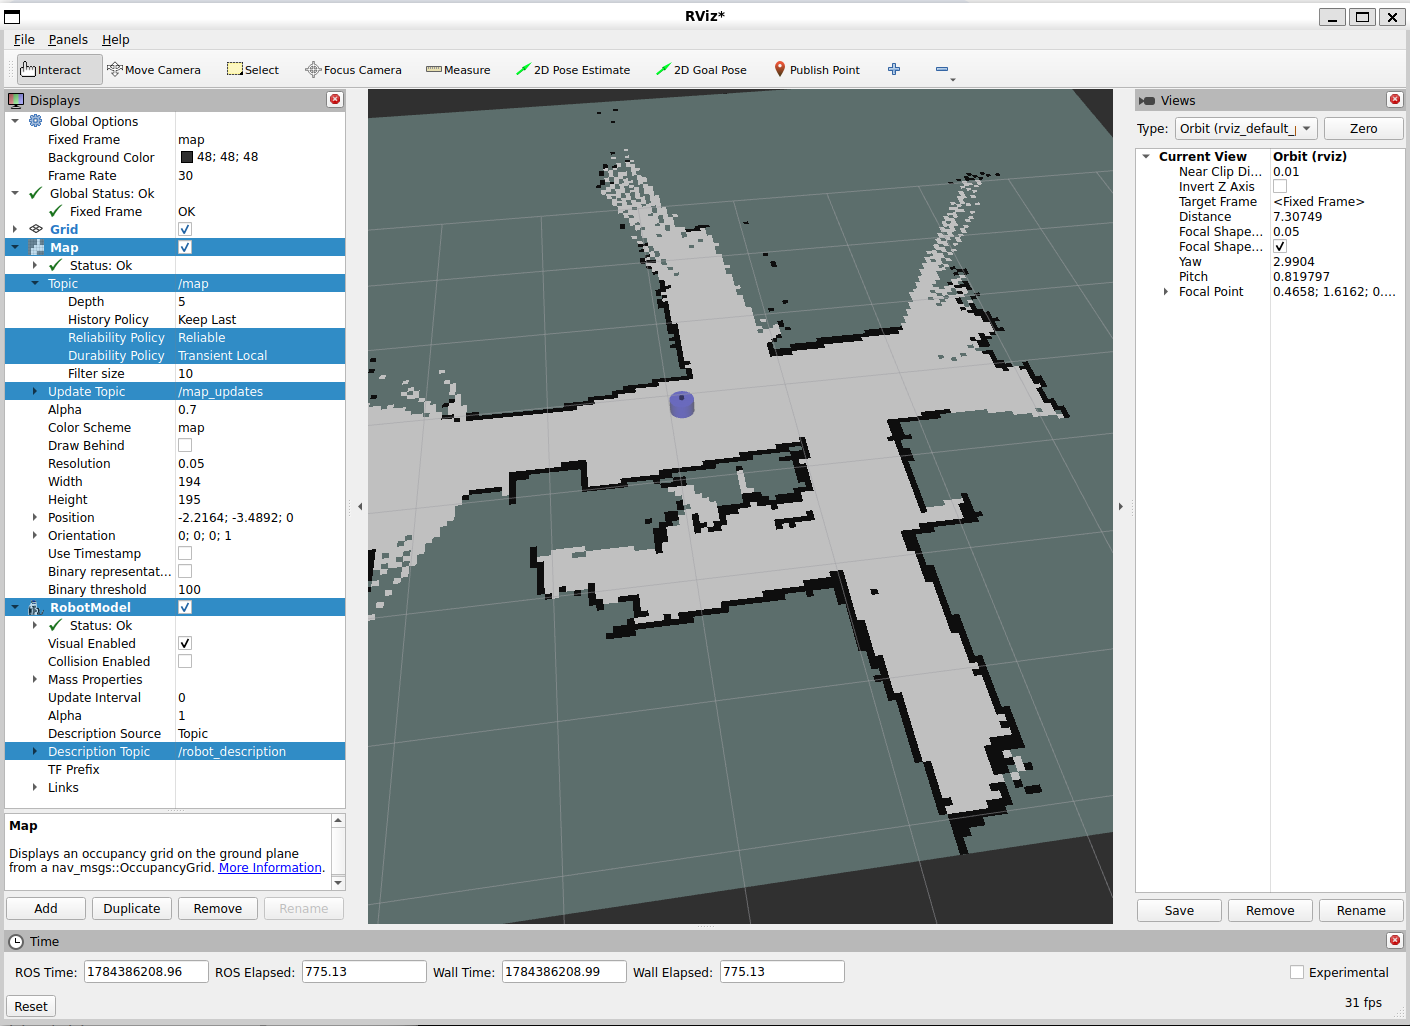This screenshot has width=1410, height=1026.
Task: Activate the 2D Pose Estimate tool
Action: (573, 70)
